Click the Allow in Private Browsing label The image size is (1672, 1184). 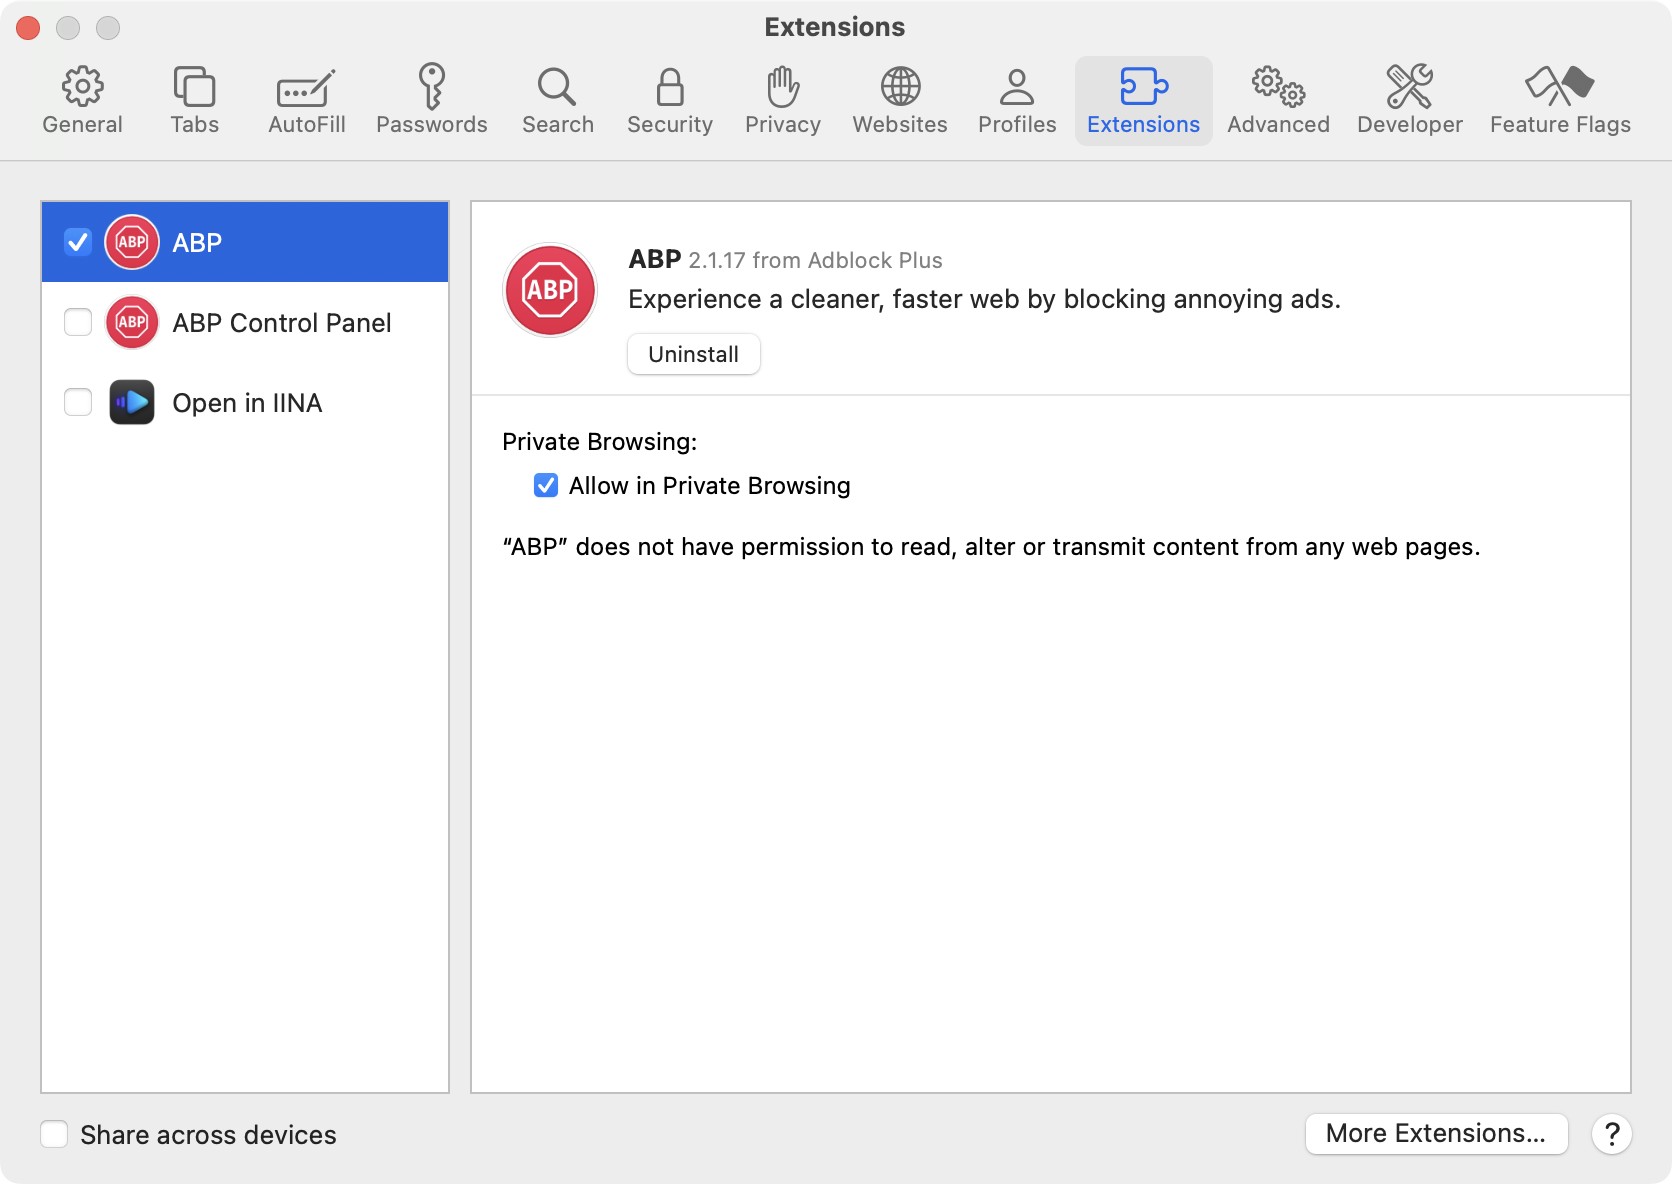click(709, 485)
